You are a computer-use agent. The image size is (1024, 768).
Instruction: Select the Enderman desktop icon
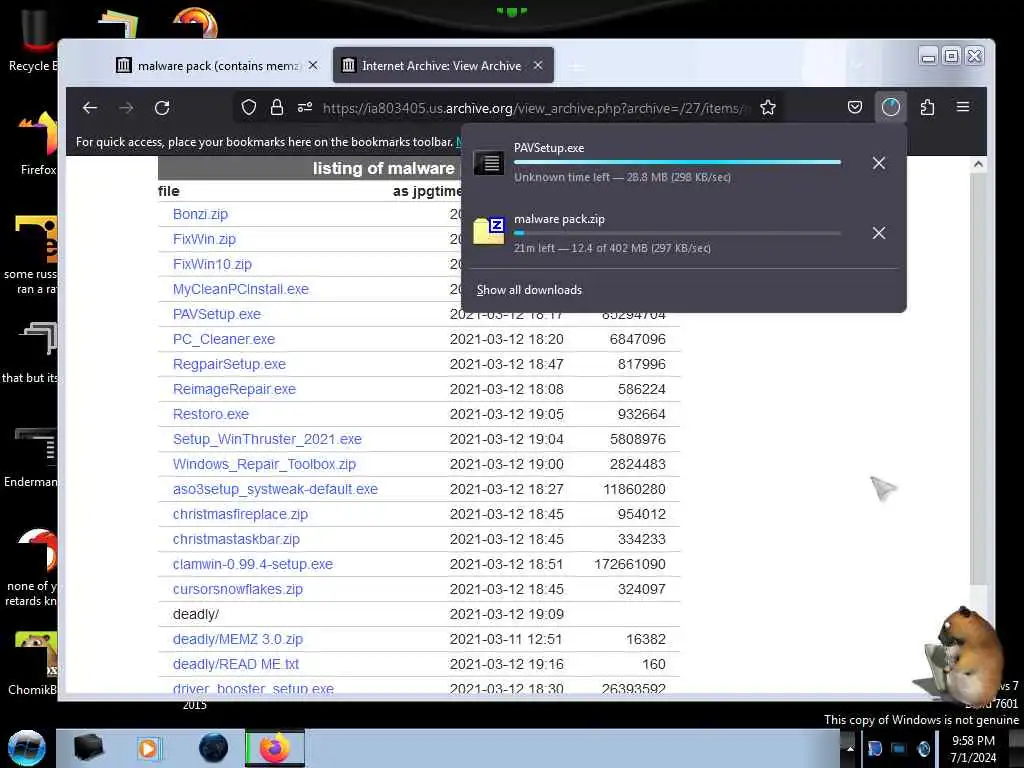pos(31,457)
